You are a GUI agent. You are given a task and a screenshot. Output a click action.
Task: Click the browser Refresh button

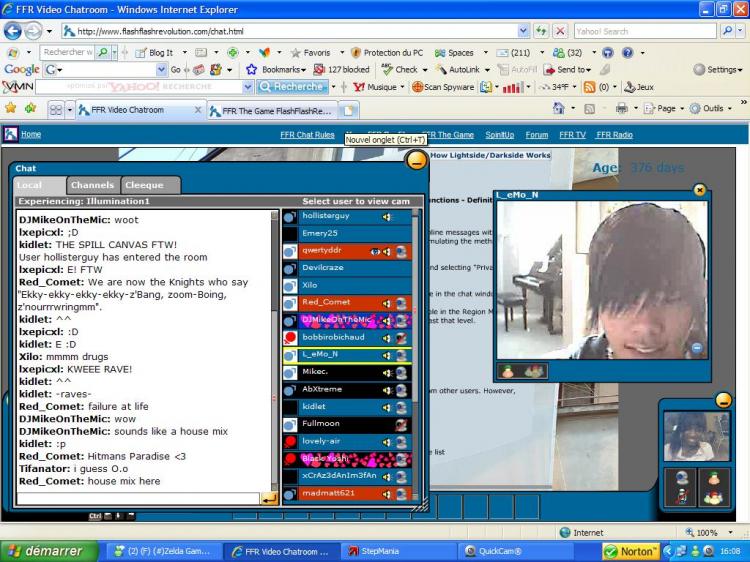pyautogui.click(x=540, y=31)
